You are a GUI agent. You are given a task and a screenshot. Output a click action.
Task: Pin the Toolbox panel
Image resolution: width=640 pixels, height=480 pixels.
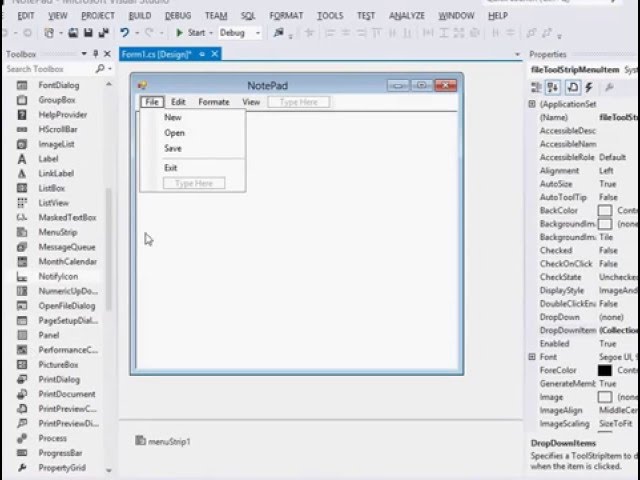coord(96,53)
